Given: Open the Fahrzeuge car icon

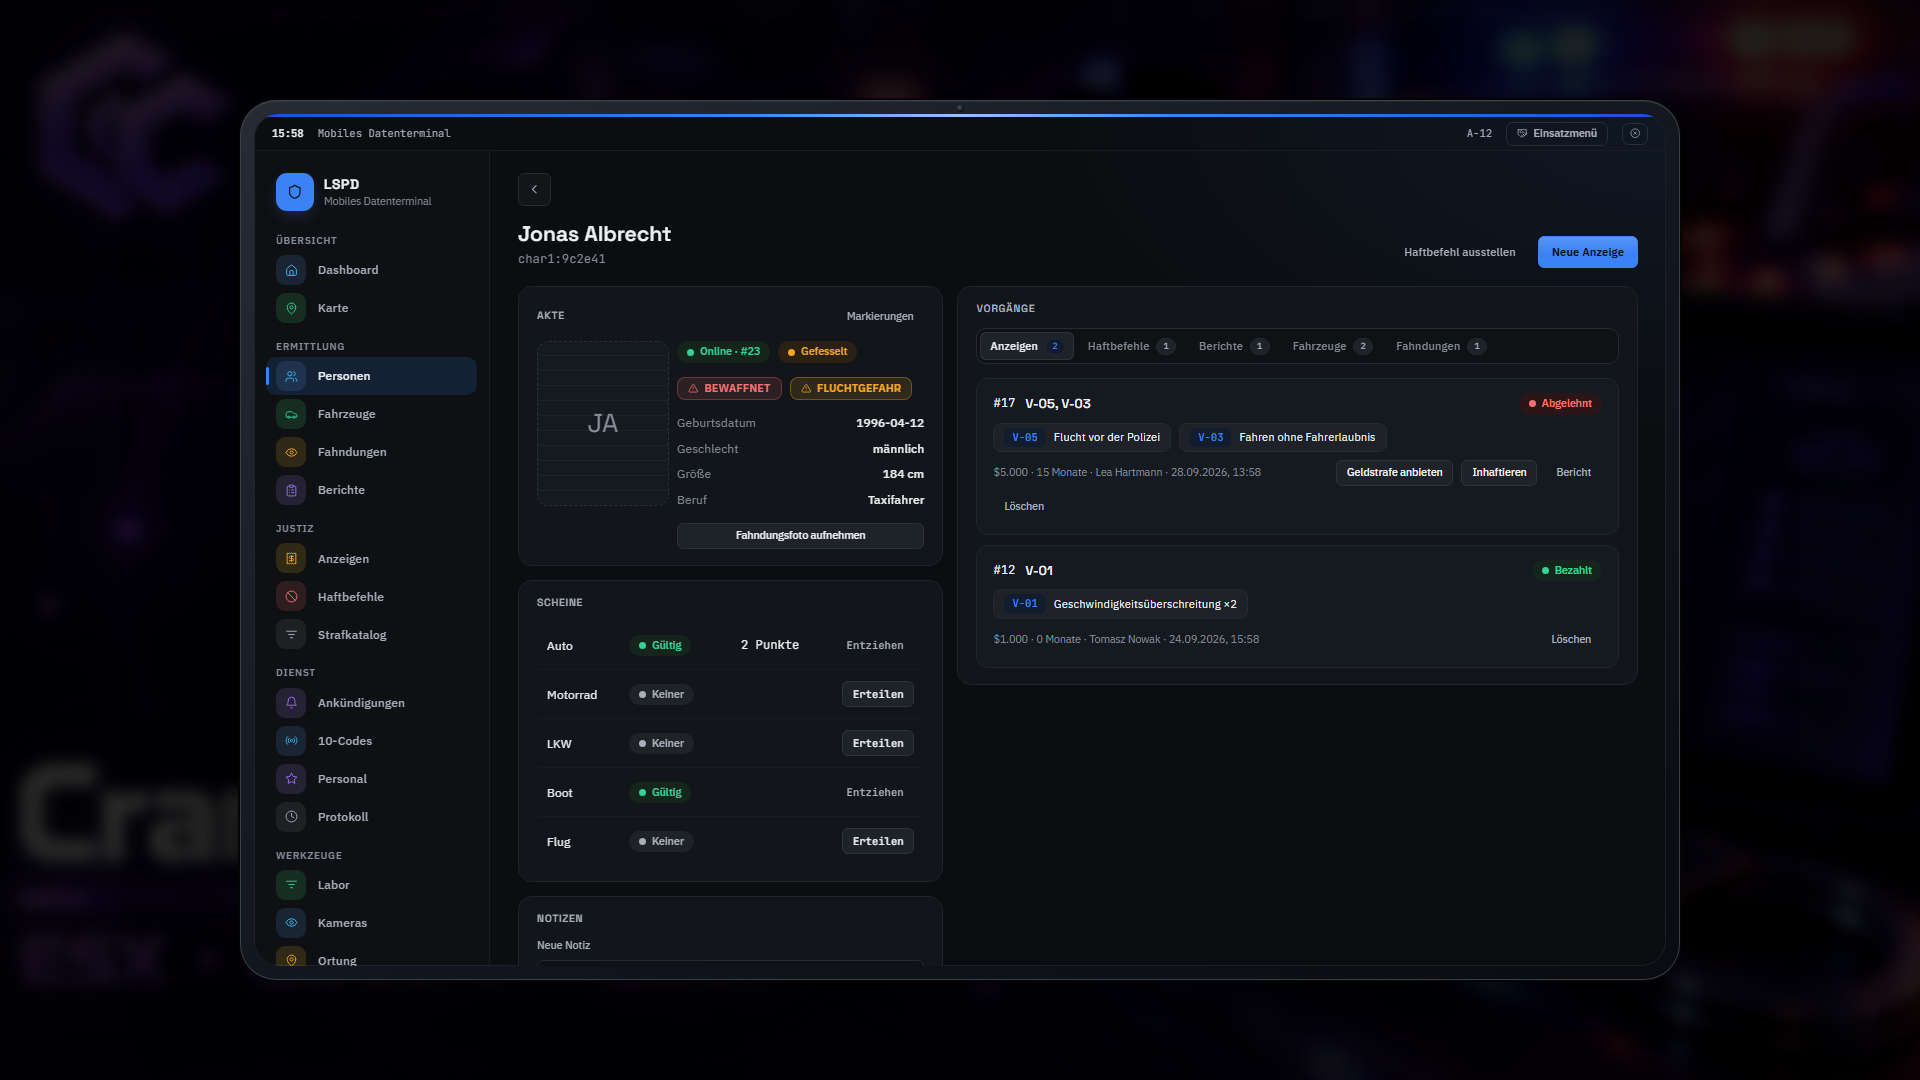Looking at the screenshot, I should point(291,414).
